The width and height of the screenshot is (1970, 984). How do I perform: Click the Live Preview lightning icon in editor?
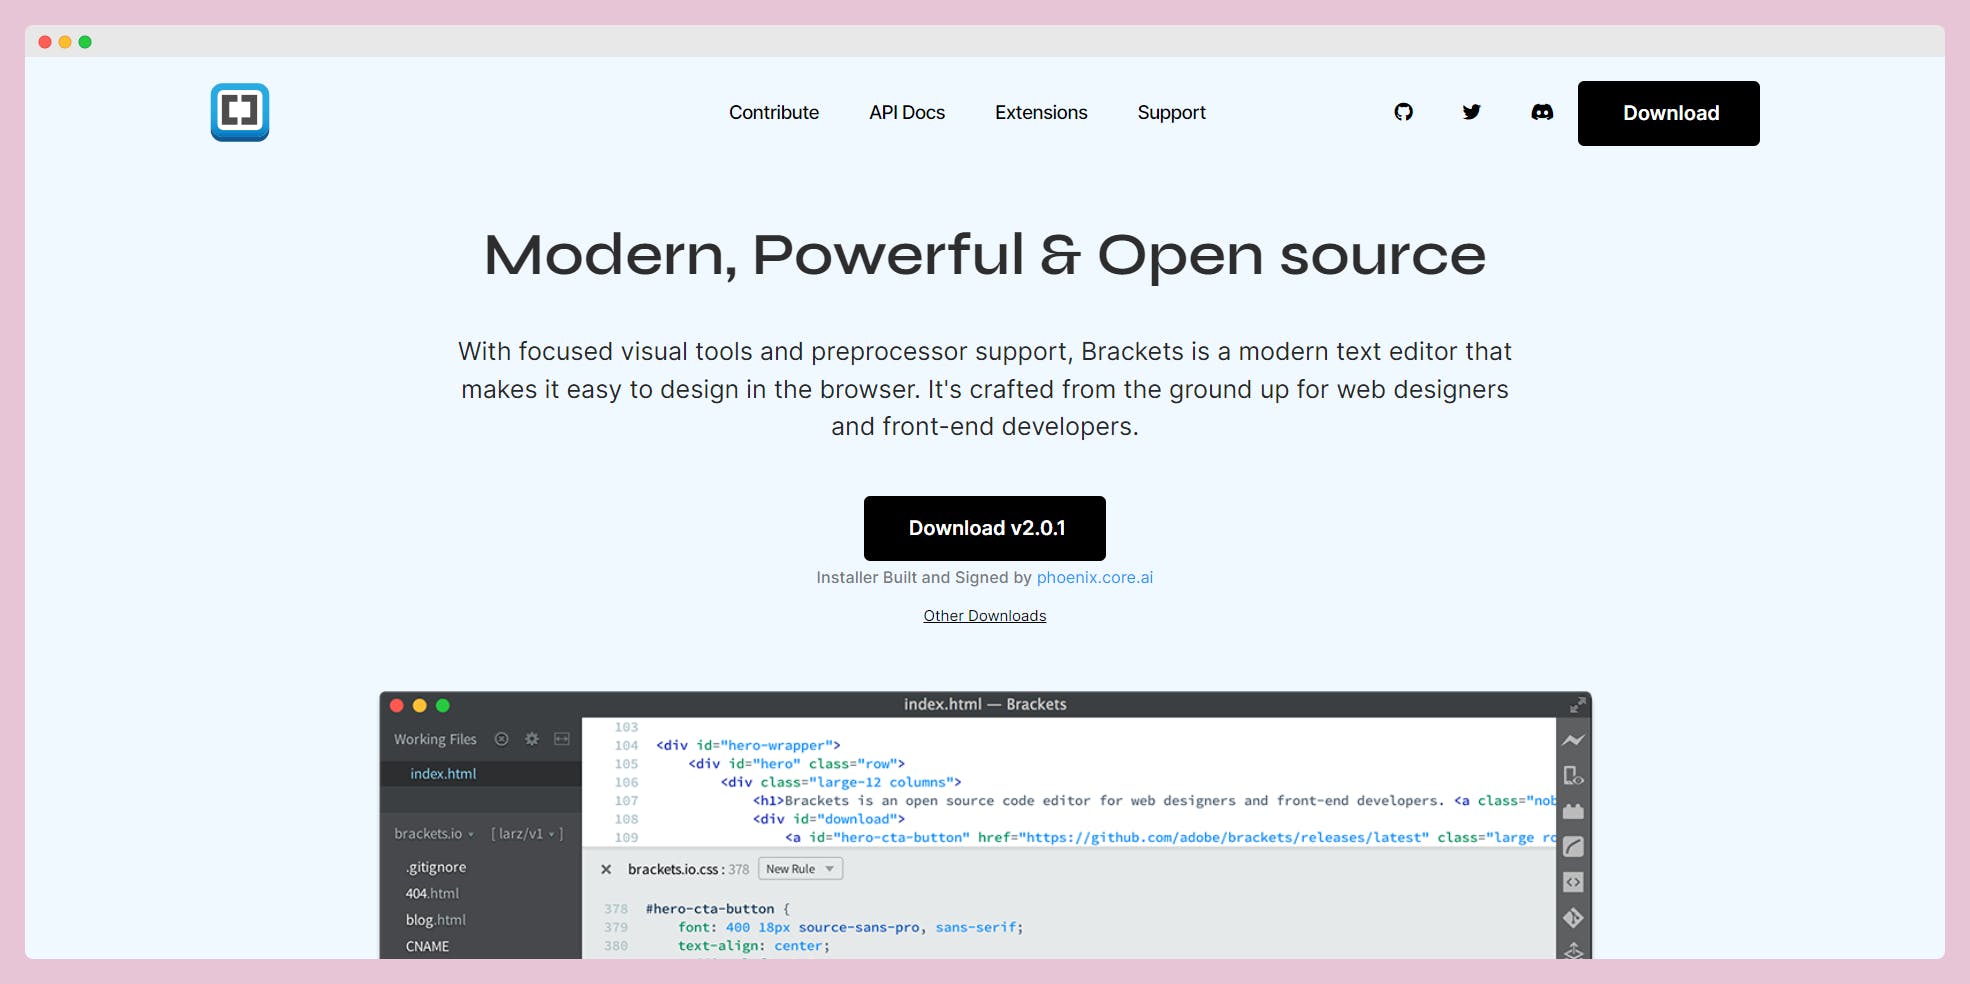1573,740
